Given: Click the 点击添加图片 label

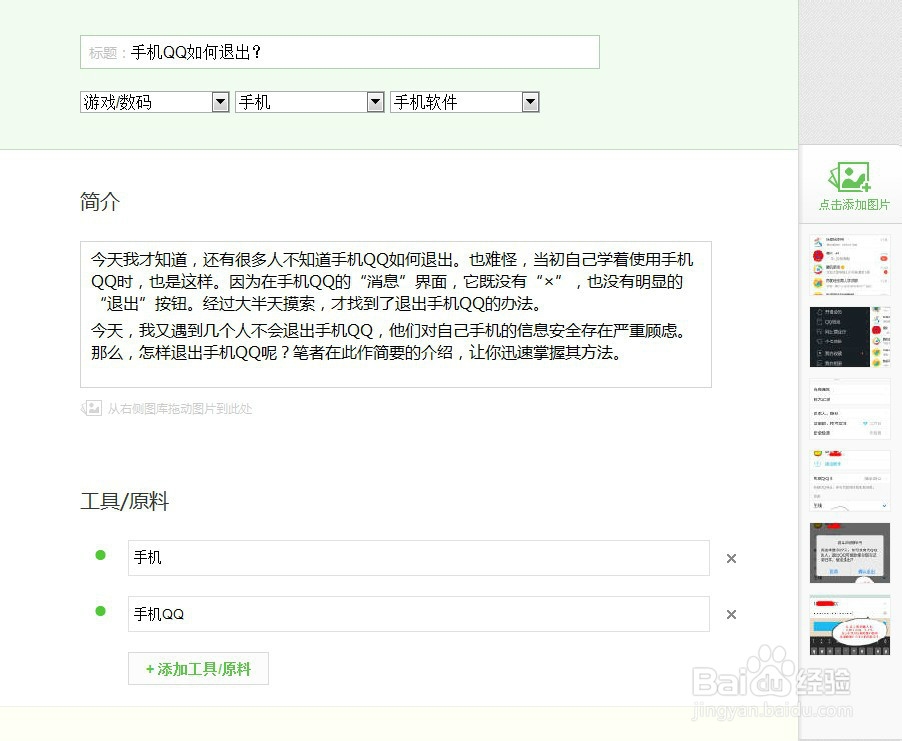Looking at the screenshot, I should pos(854,205).
